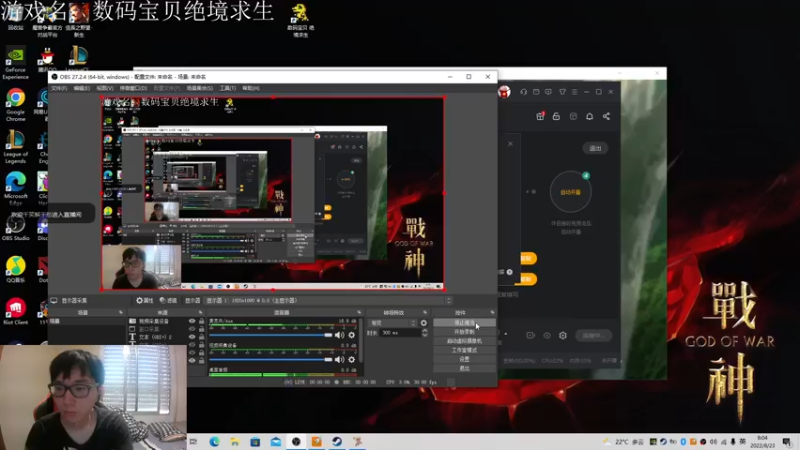800x450 pixels.
Task: Mute the 视频采集设备 speaker icon in mixer
Action: [x=339, y=359]
